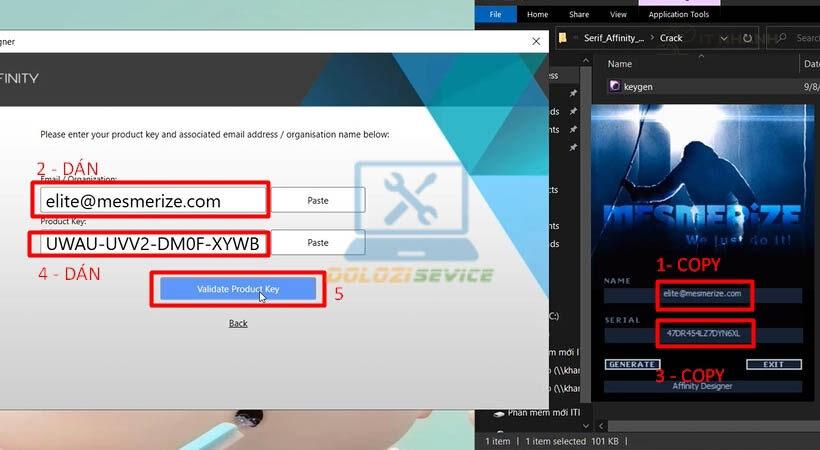The height and width of the screenshot is (450, 820).
Task: Open the Application Tools ribbon tab
Action: pyautogui.click(x=679, y=15)
